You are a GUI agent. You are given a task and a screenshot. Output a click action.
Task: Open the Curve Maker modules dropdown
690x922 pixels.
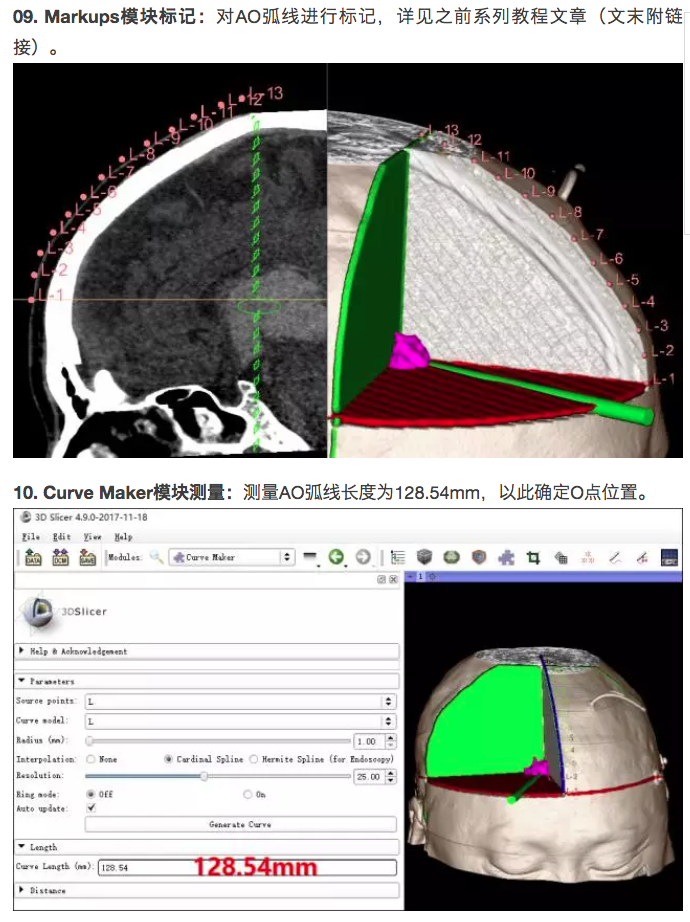(x=232, y=557)
